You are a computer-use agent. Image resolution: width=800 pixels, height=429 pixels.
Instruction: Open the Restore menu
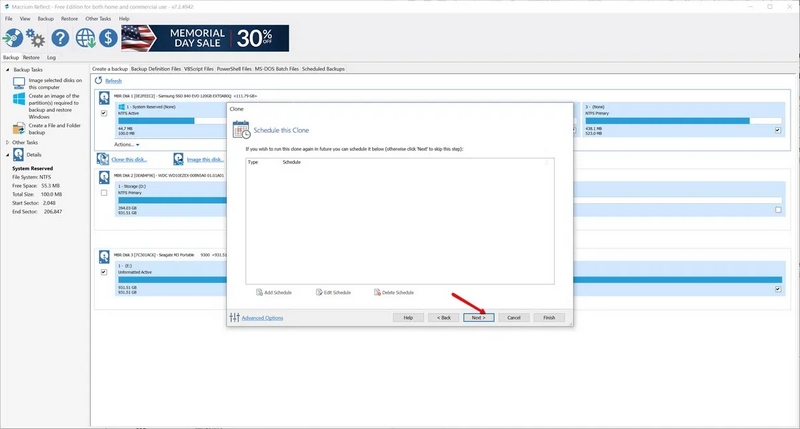pyautogui.click(x=69, y=18)
